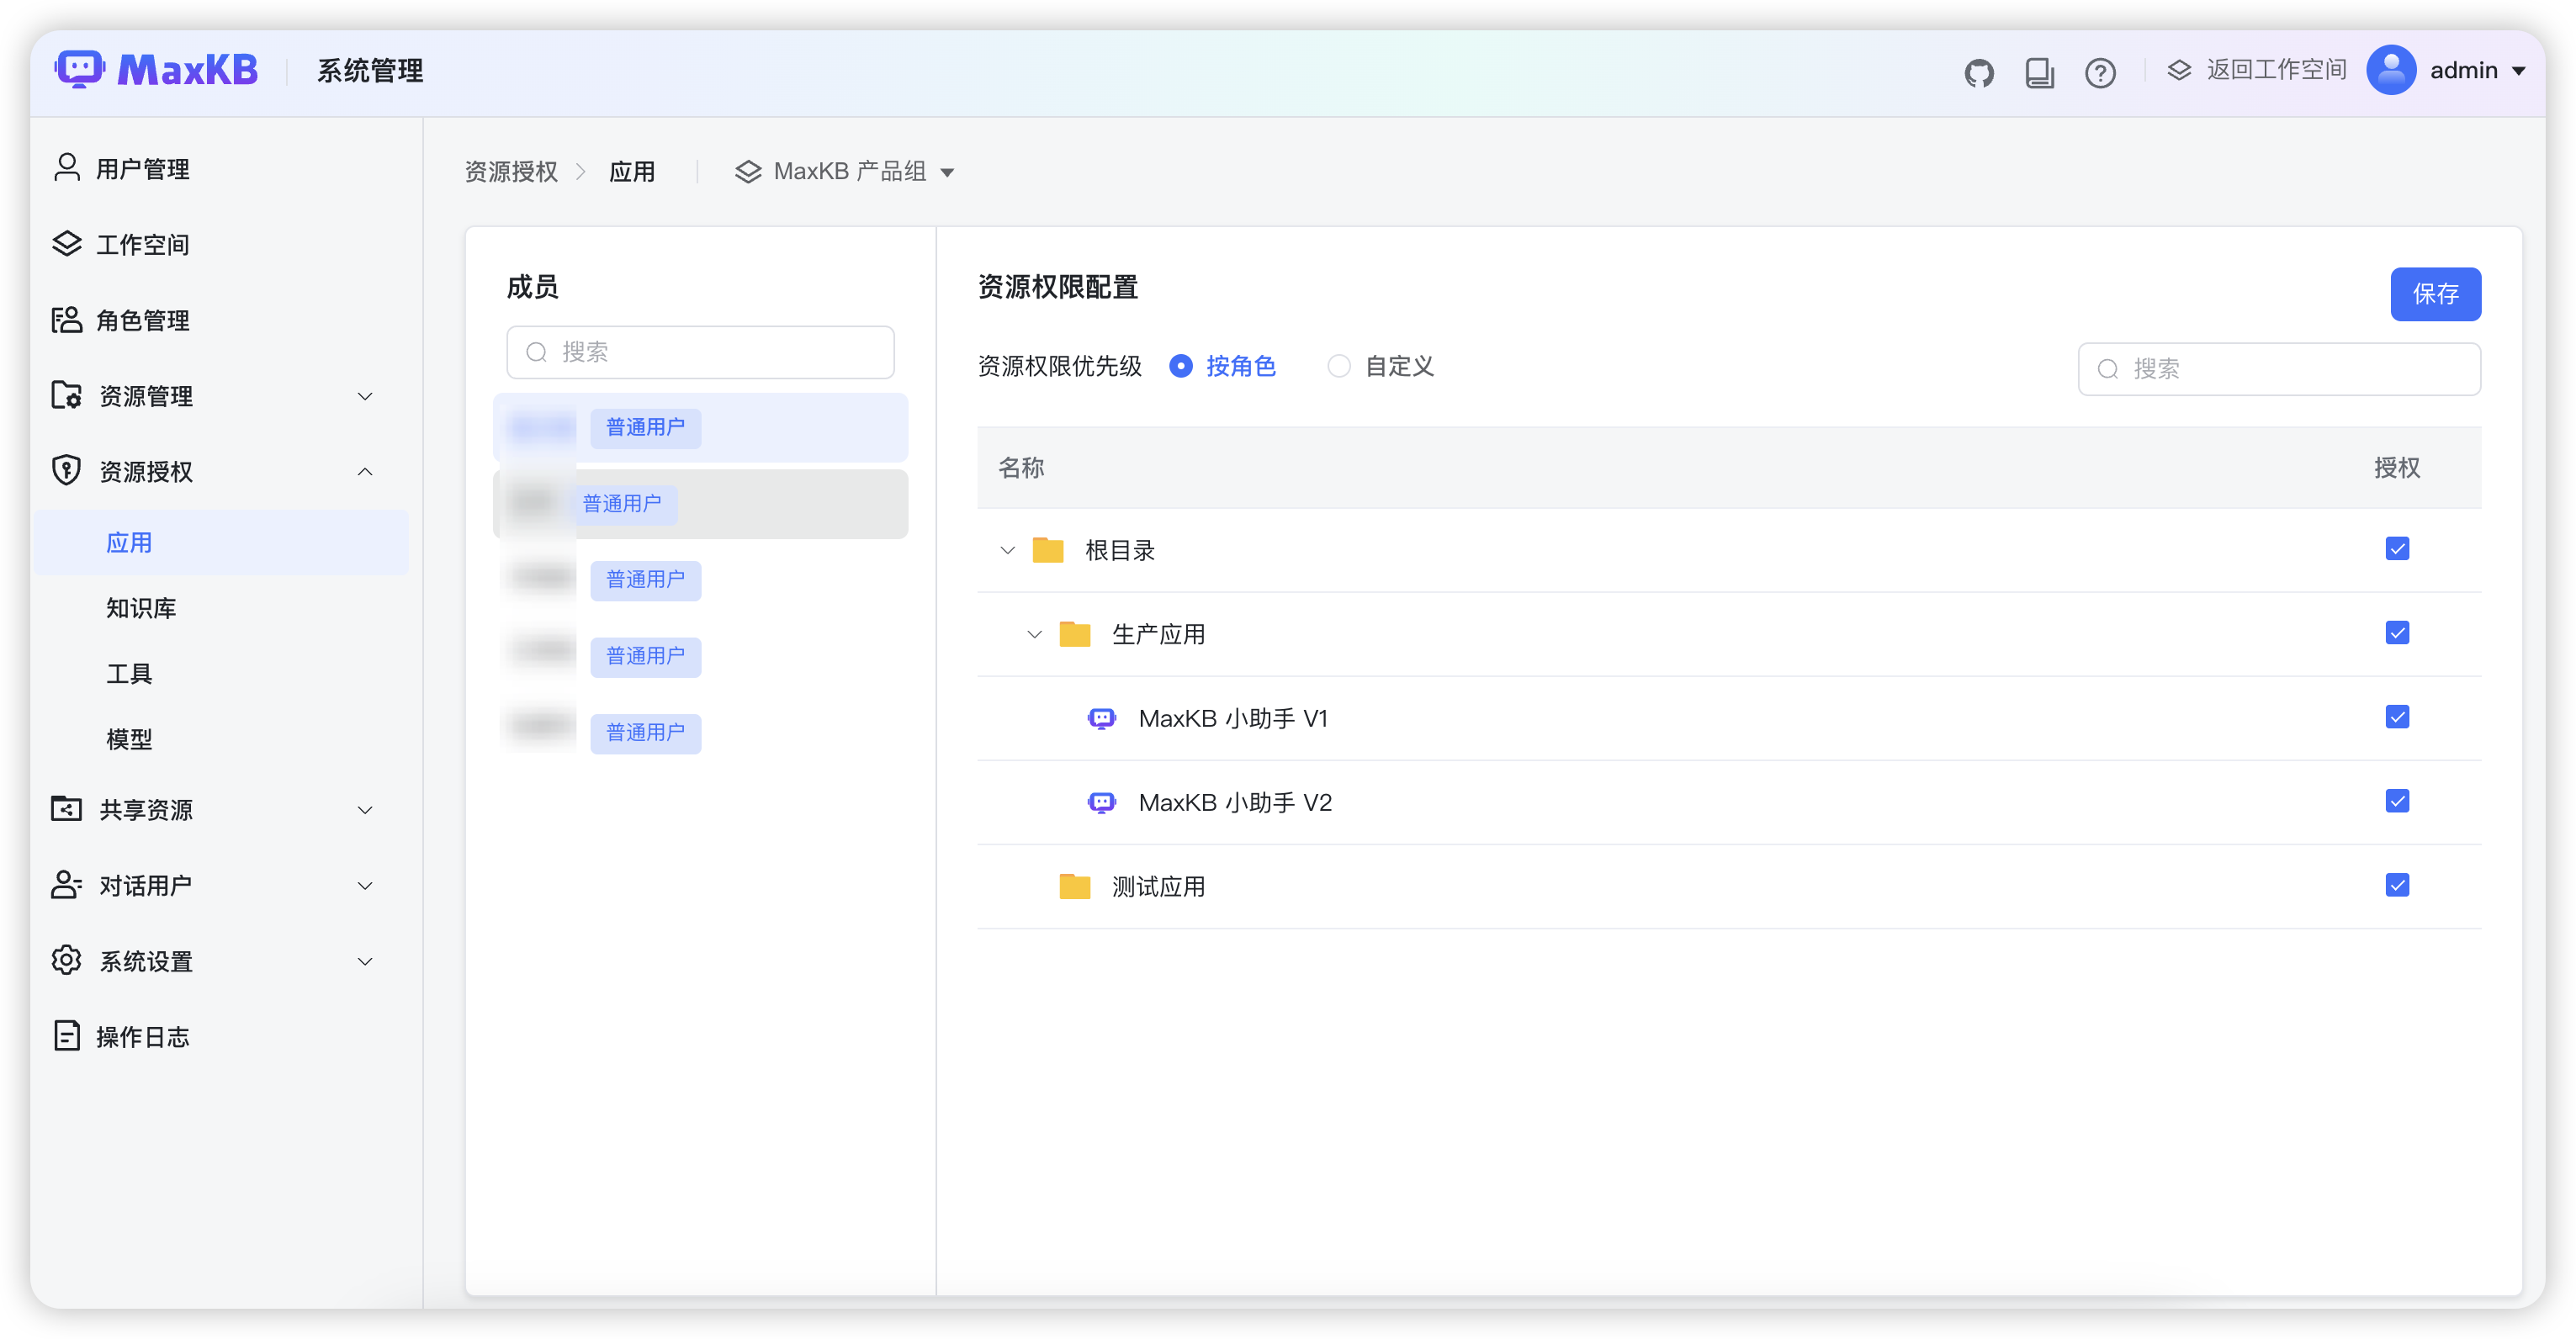
Task: Click the member search input field
Action: 699,352
